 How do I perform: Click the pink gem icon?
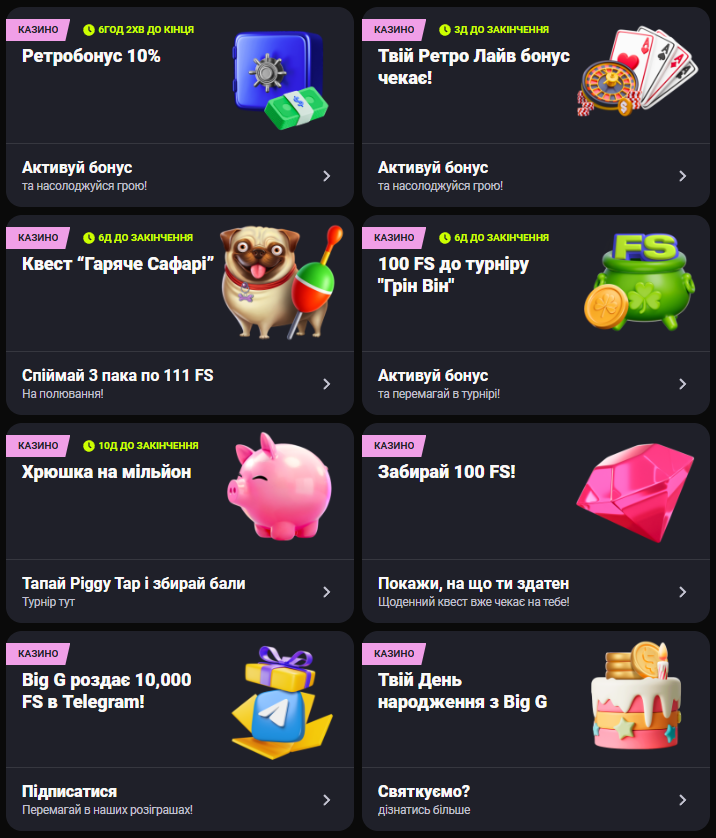click(x=635, y=492)
